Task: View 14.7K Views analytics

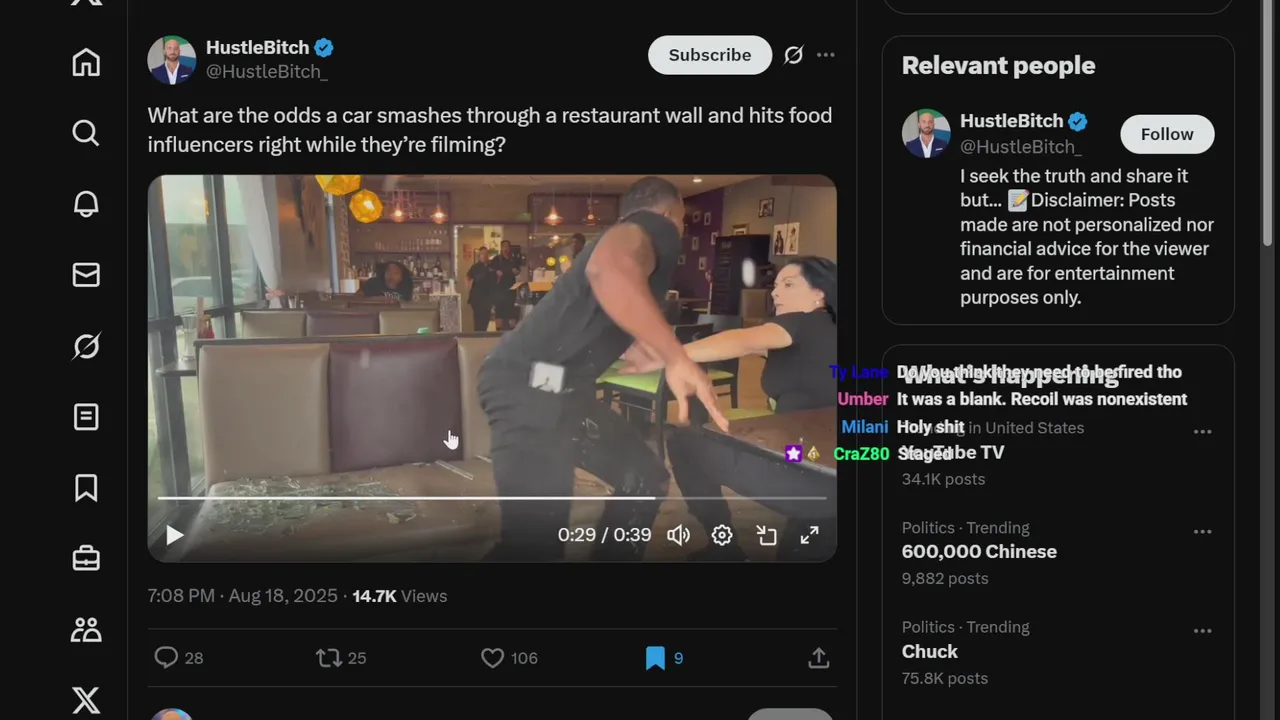Action: coord(400,596)
